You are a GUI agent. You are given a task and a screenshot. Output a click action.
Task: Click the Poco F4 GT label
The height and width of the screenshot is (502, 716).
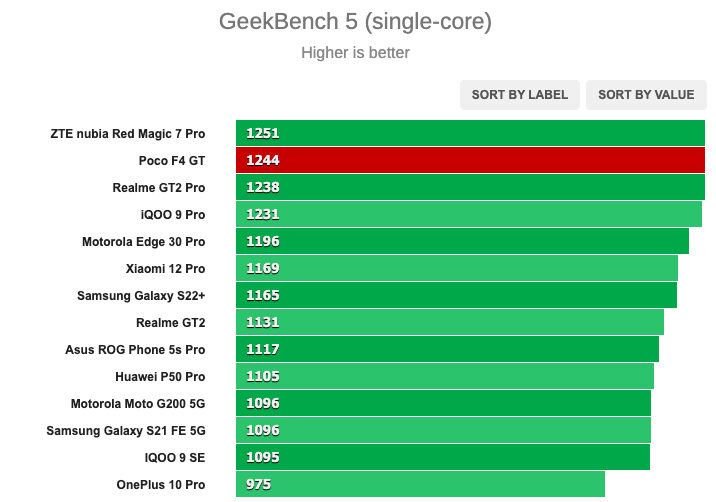pyautogui.click(x=172, y=161)
